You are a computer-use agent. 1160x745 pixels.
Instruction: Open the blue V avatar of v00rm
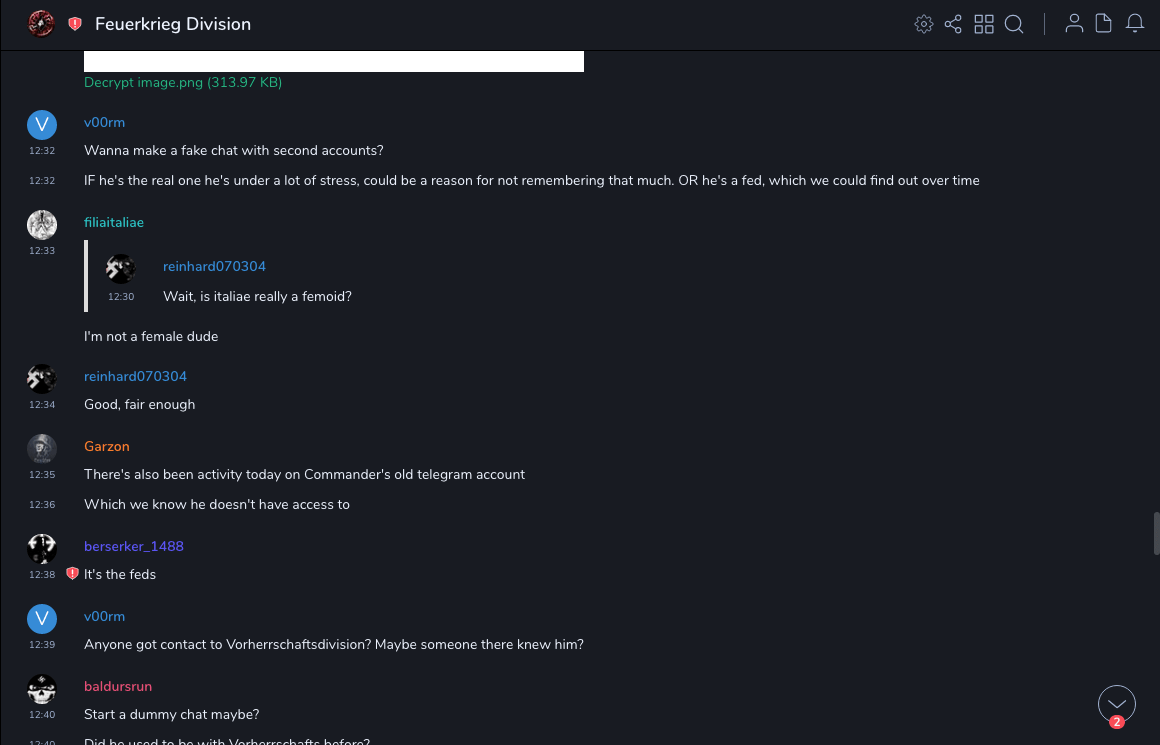point(41,125)
